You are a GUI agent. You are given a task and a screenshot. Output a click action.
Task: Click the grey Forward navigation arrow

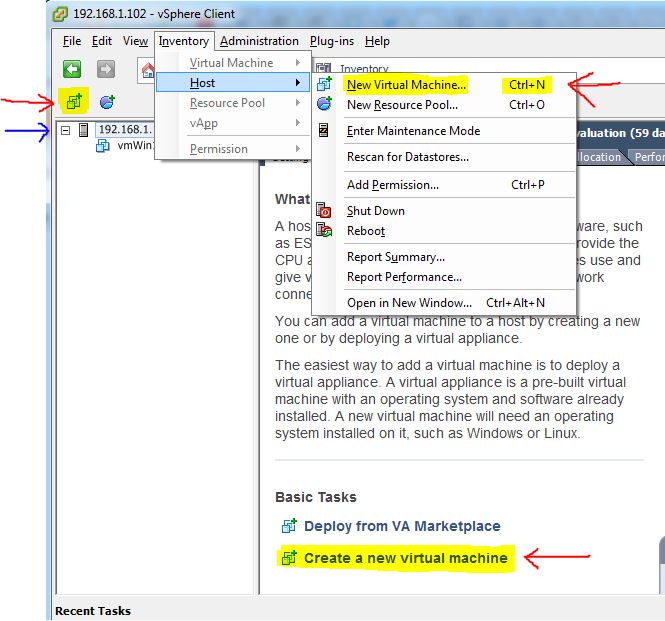(106, 69)
